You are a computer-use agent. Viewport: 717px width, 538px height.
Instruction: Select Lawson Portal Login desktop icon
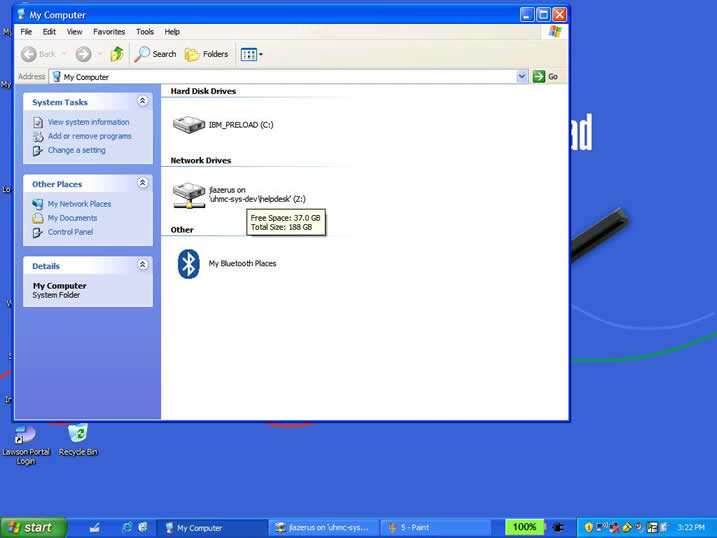point(25,434)
